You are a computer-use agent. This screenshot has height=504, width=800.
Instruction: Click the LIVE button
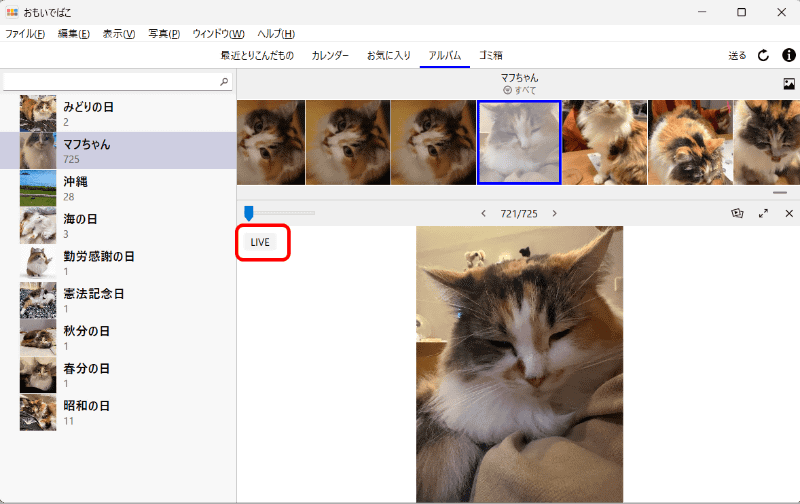tap(260, 242)
